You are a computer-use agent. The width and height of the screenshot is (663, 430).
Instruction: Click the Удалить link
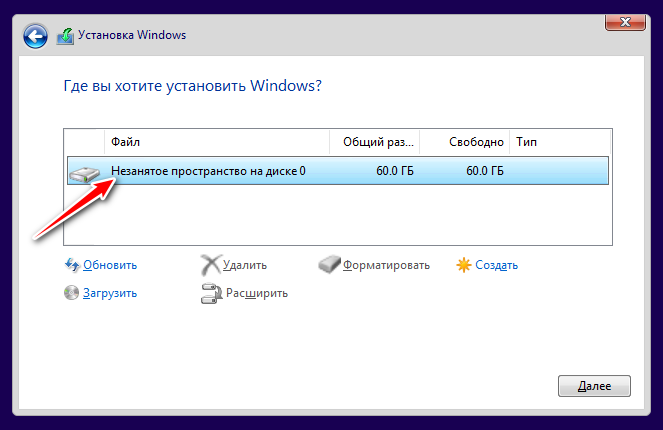(246, 265)
